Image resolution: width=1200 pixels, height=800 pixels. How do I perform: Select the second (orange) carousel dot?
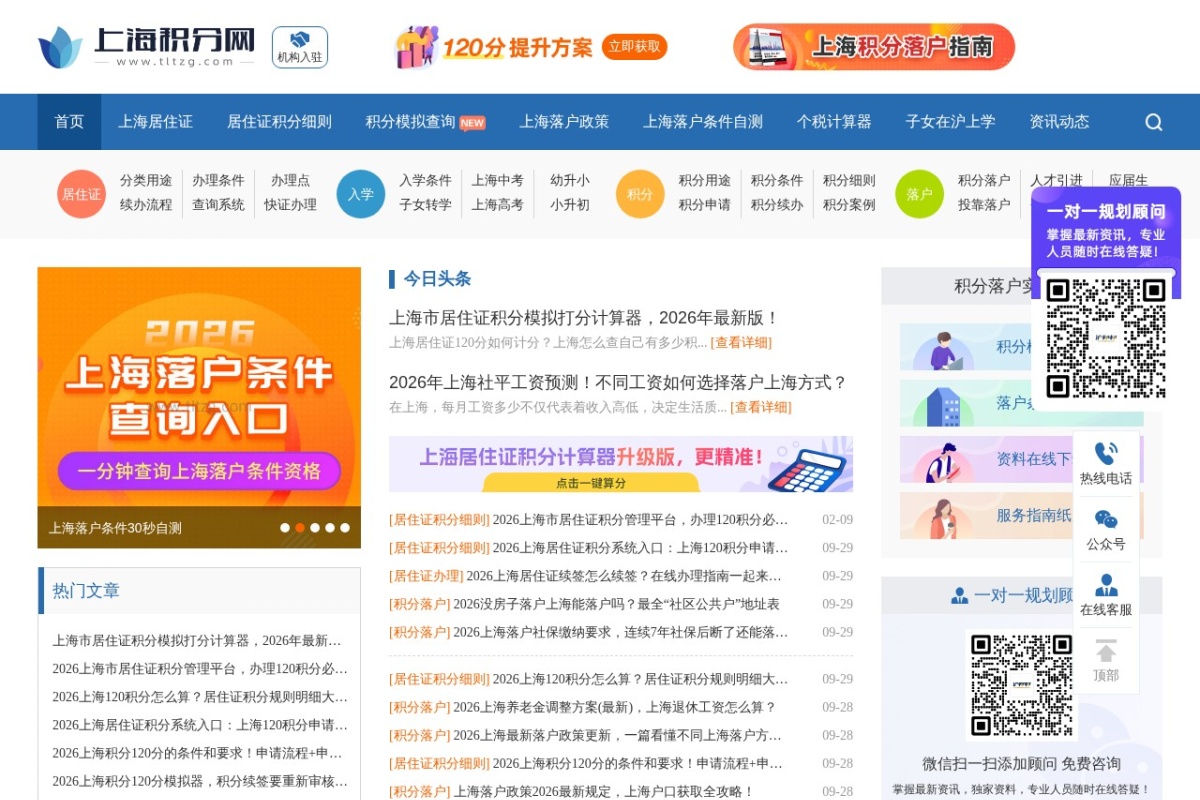click(x=300, y=528)
